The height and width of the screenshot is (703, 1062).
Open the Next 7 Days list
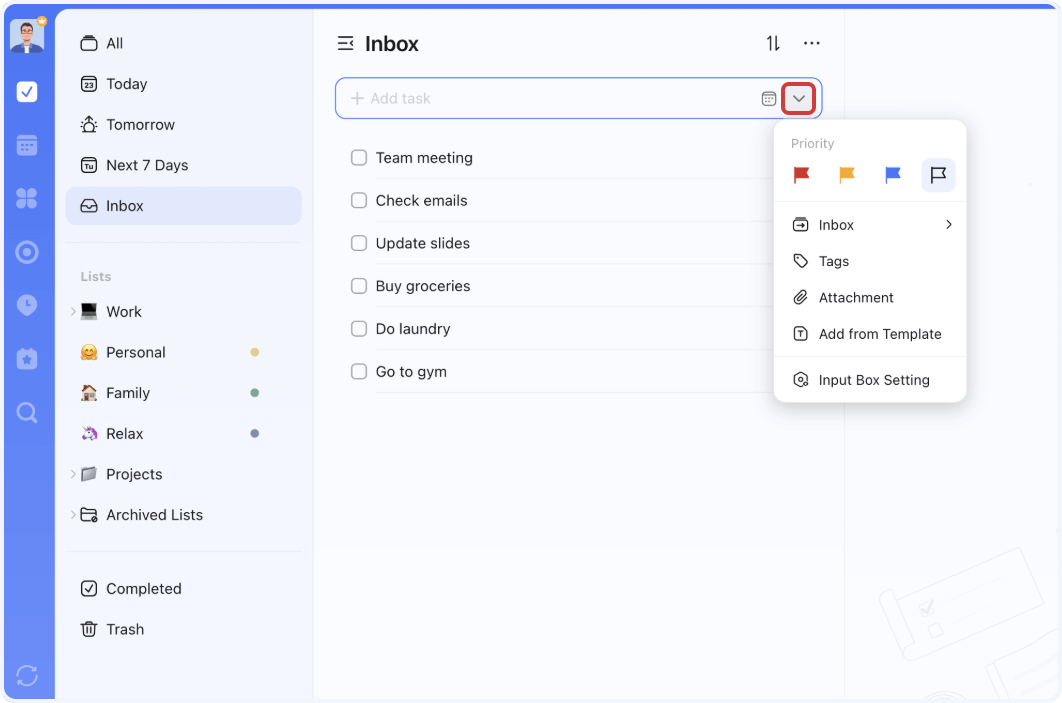(x=184, y=165)
